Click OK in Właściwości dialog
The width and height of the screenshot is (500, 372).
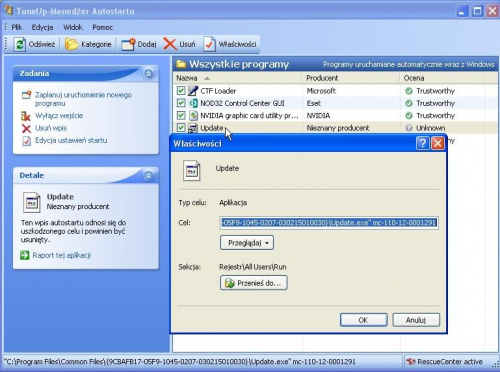click(363, 320)
